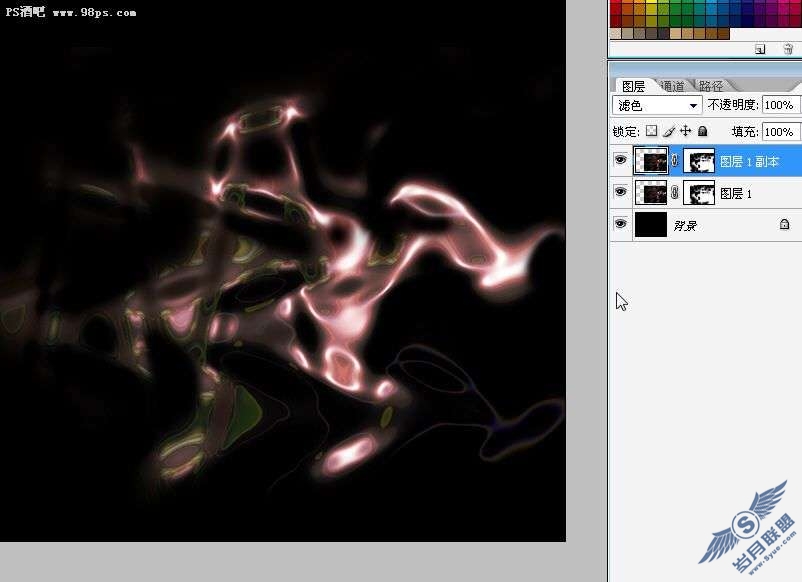Switch to the 路径 tab
The width and height of the screenshot is (802, 582).
coord(711,86)
